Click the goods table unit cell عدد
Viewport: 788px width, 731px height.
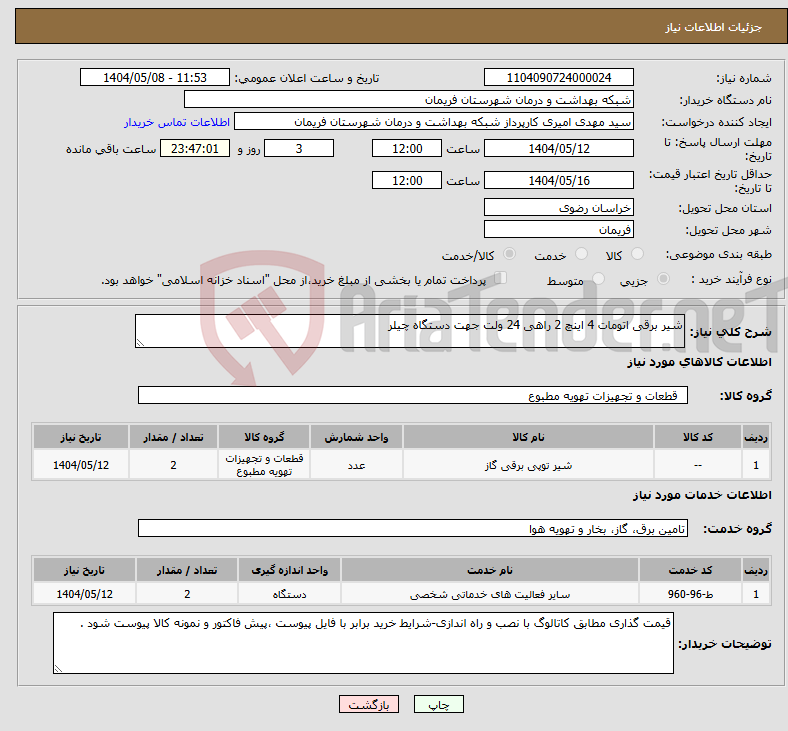356,465
